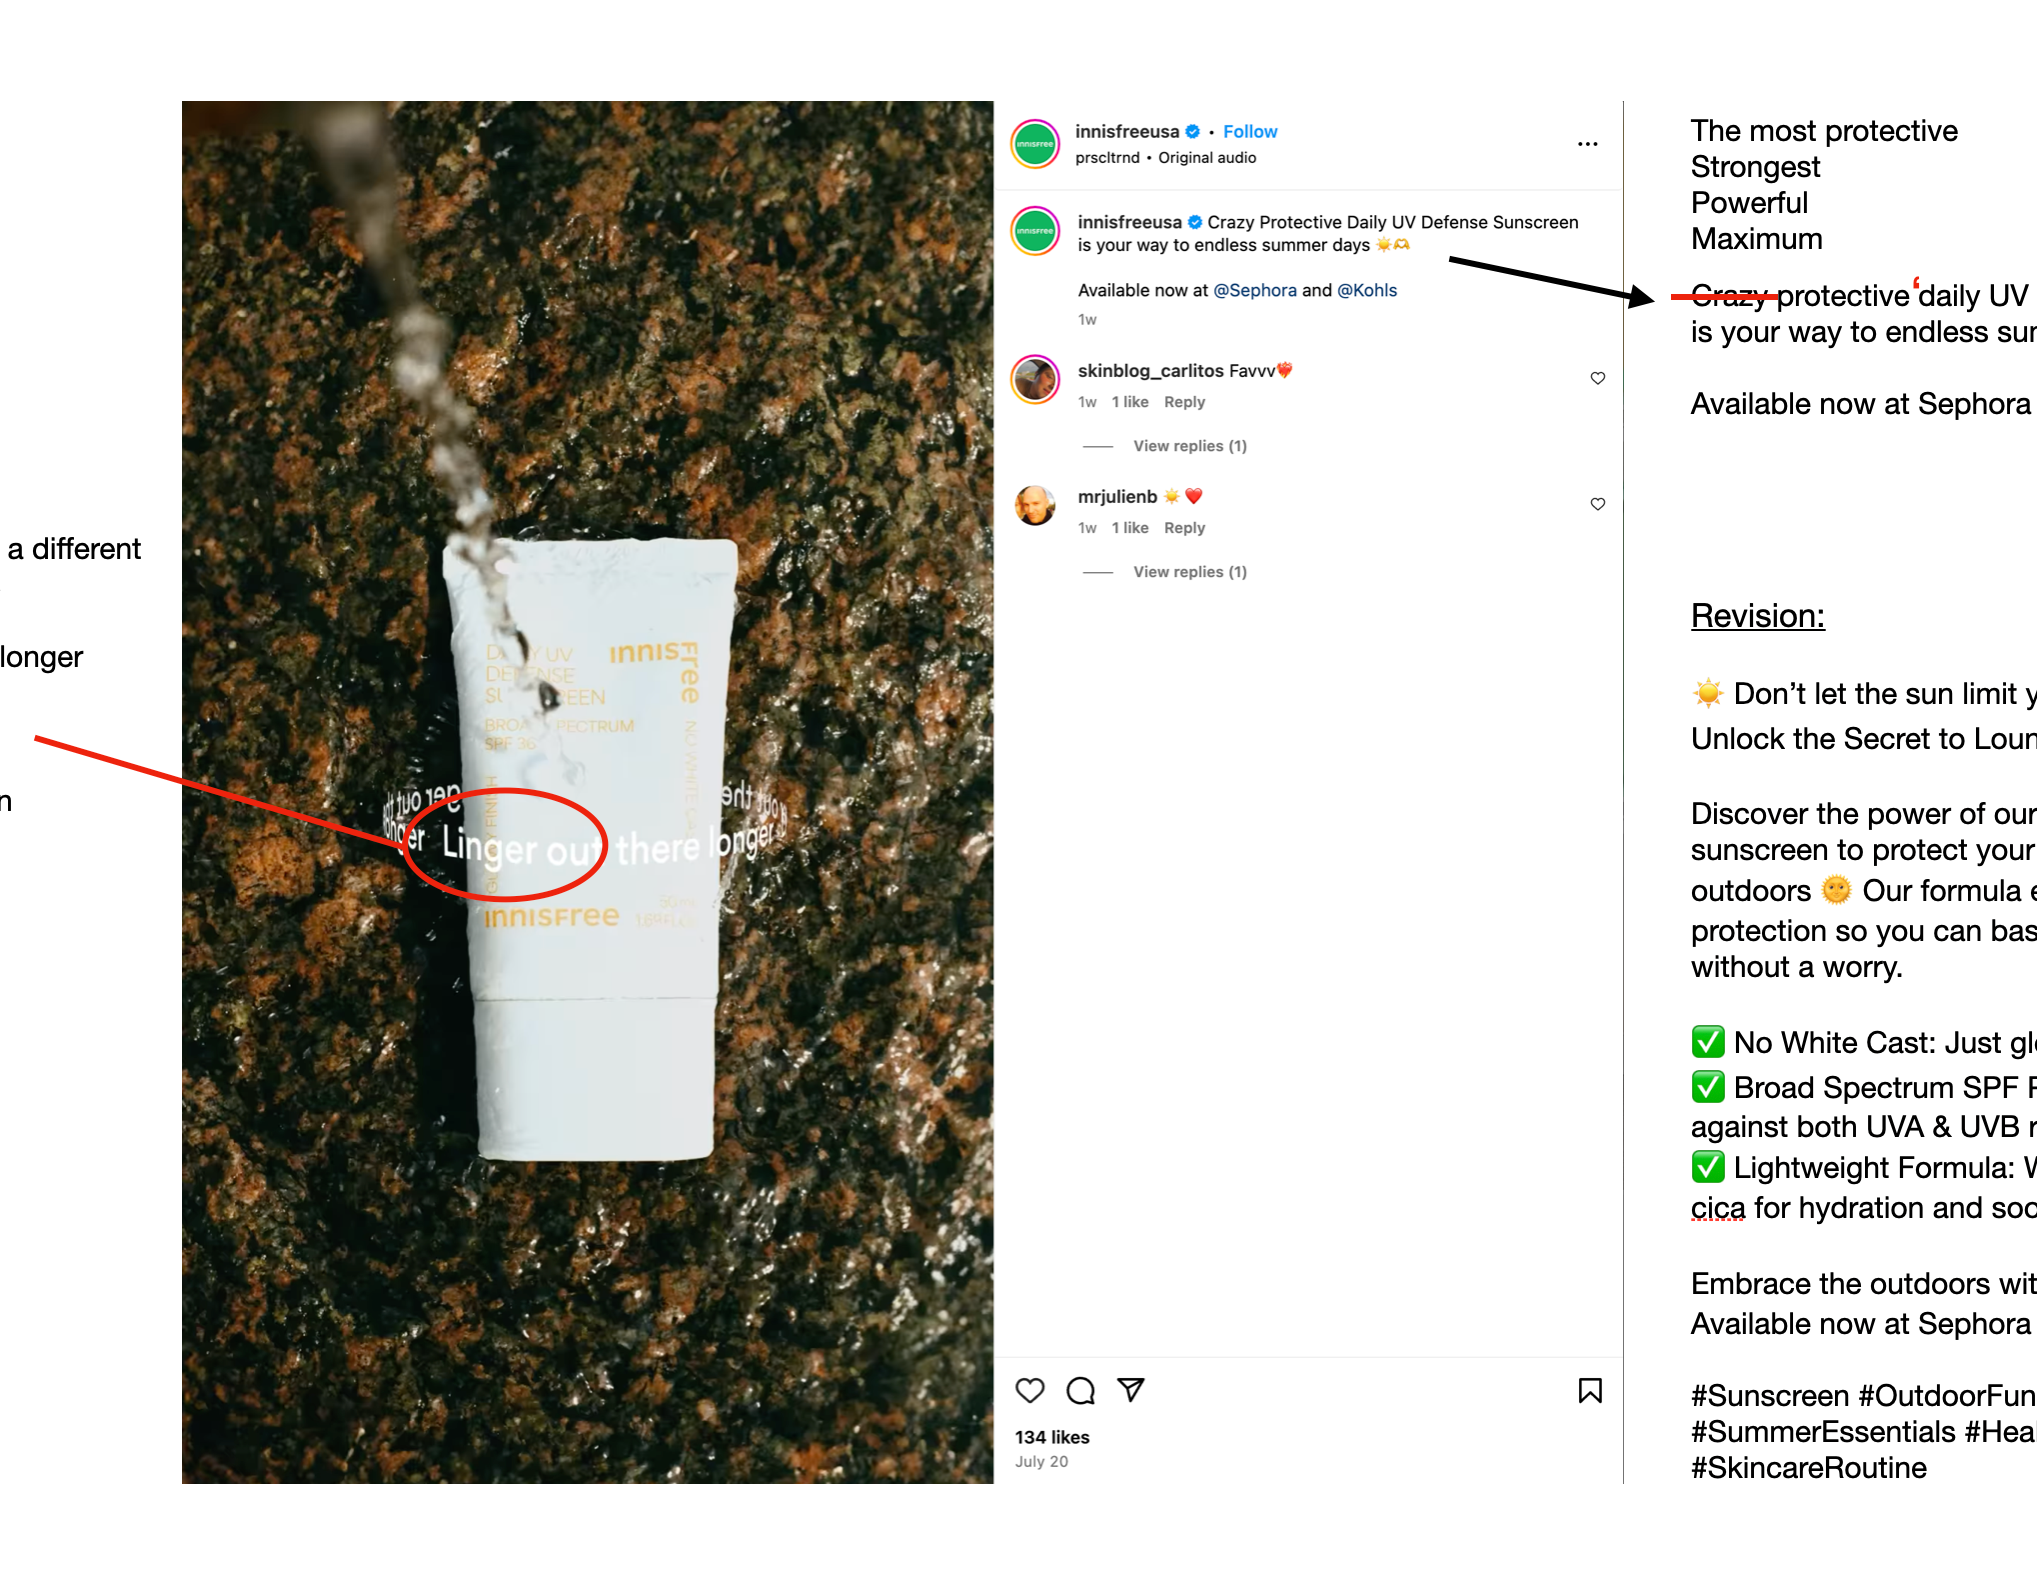The width and height of the screenshot is (2037, 1594).
Task: Open the @Sephora mention link
Action: [1255, 290]
